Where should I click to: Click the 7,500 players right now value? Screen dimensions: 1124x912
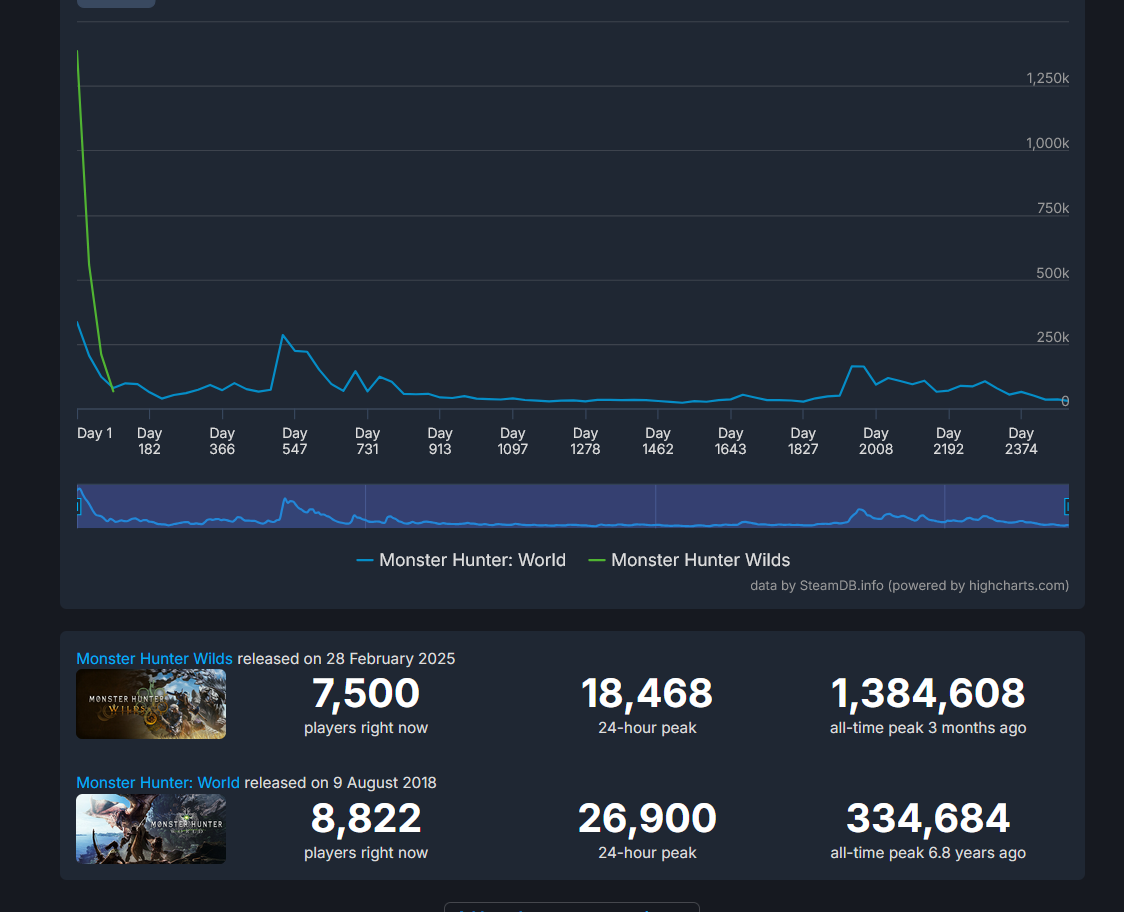click(x=366, y=693)
